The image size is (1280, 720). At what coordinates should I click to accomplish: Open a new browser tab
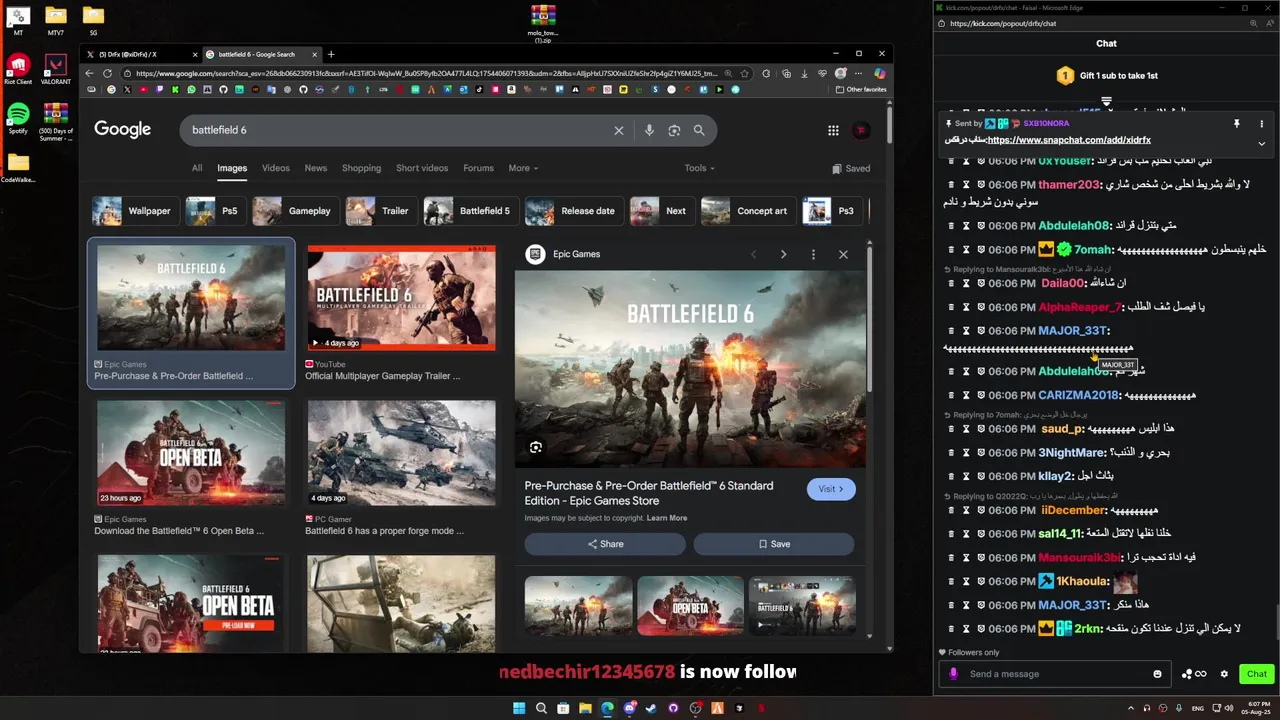[331, 54]
